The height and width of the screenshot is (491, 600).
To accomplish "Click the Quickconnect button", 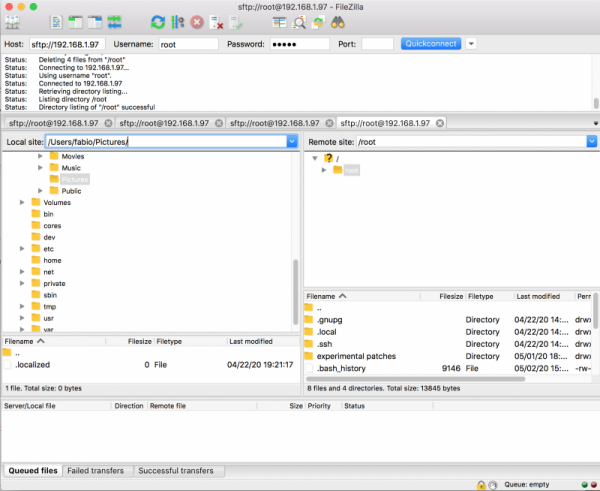I will pos(431,44).
